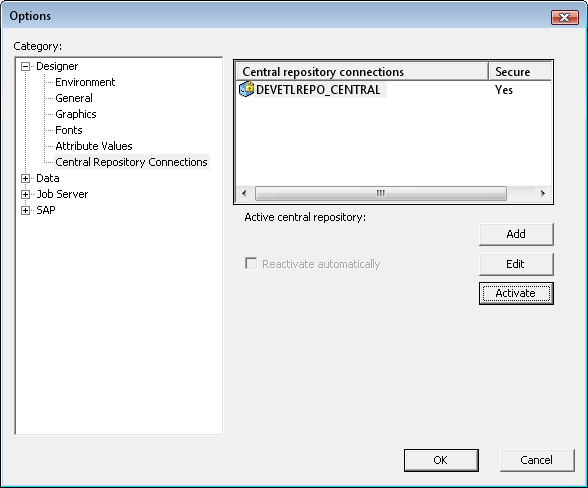Close the Options dialog with the X

click(x=564, y=17)
